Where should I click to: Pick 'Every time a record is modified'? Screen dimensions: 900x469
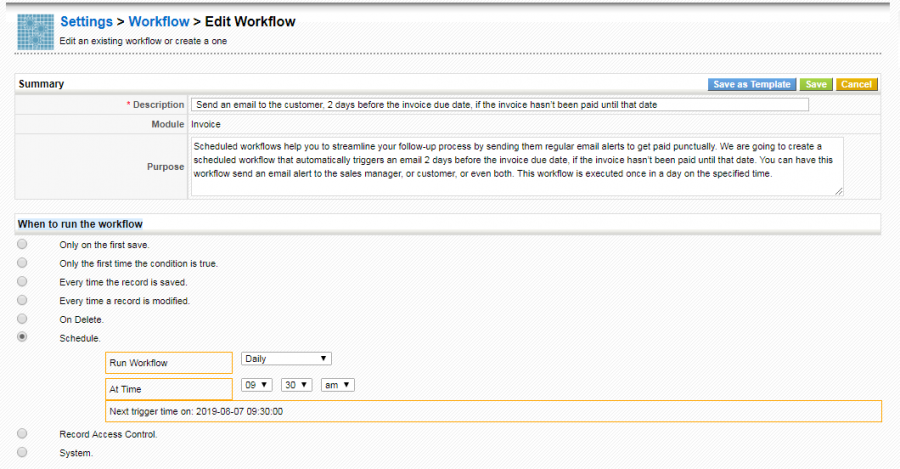(x=22, y=301)
